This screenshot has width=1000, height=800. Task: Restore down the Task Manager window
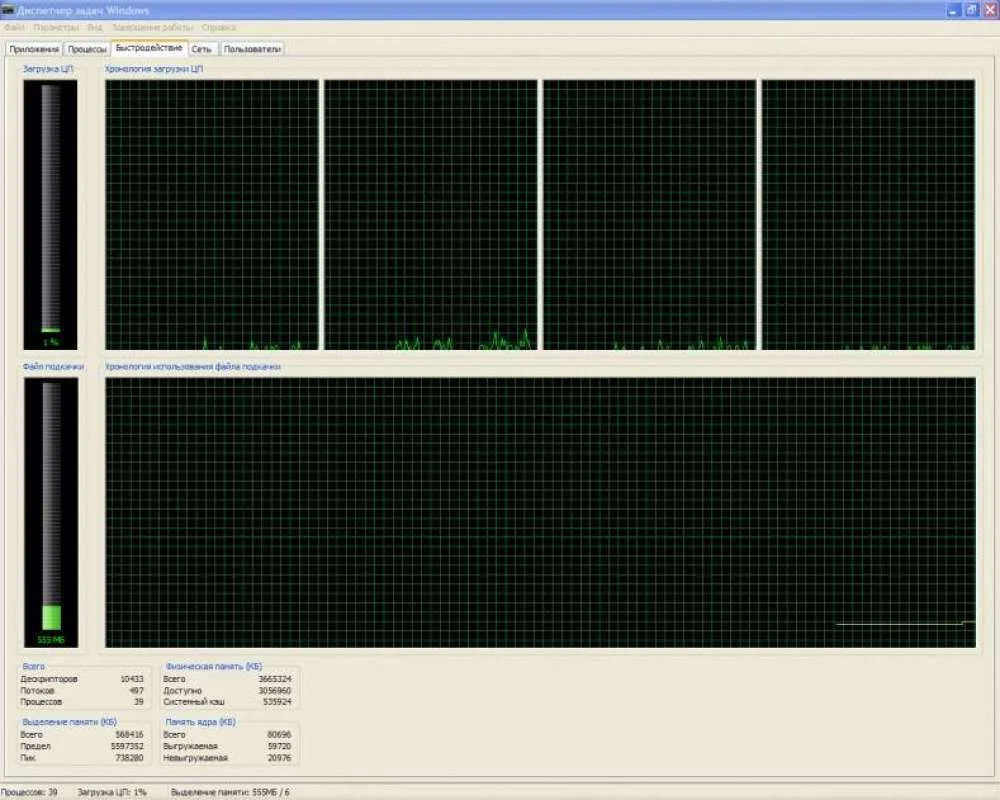pos(970,9)
